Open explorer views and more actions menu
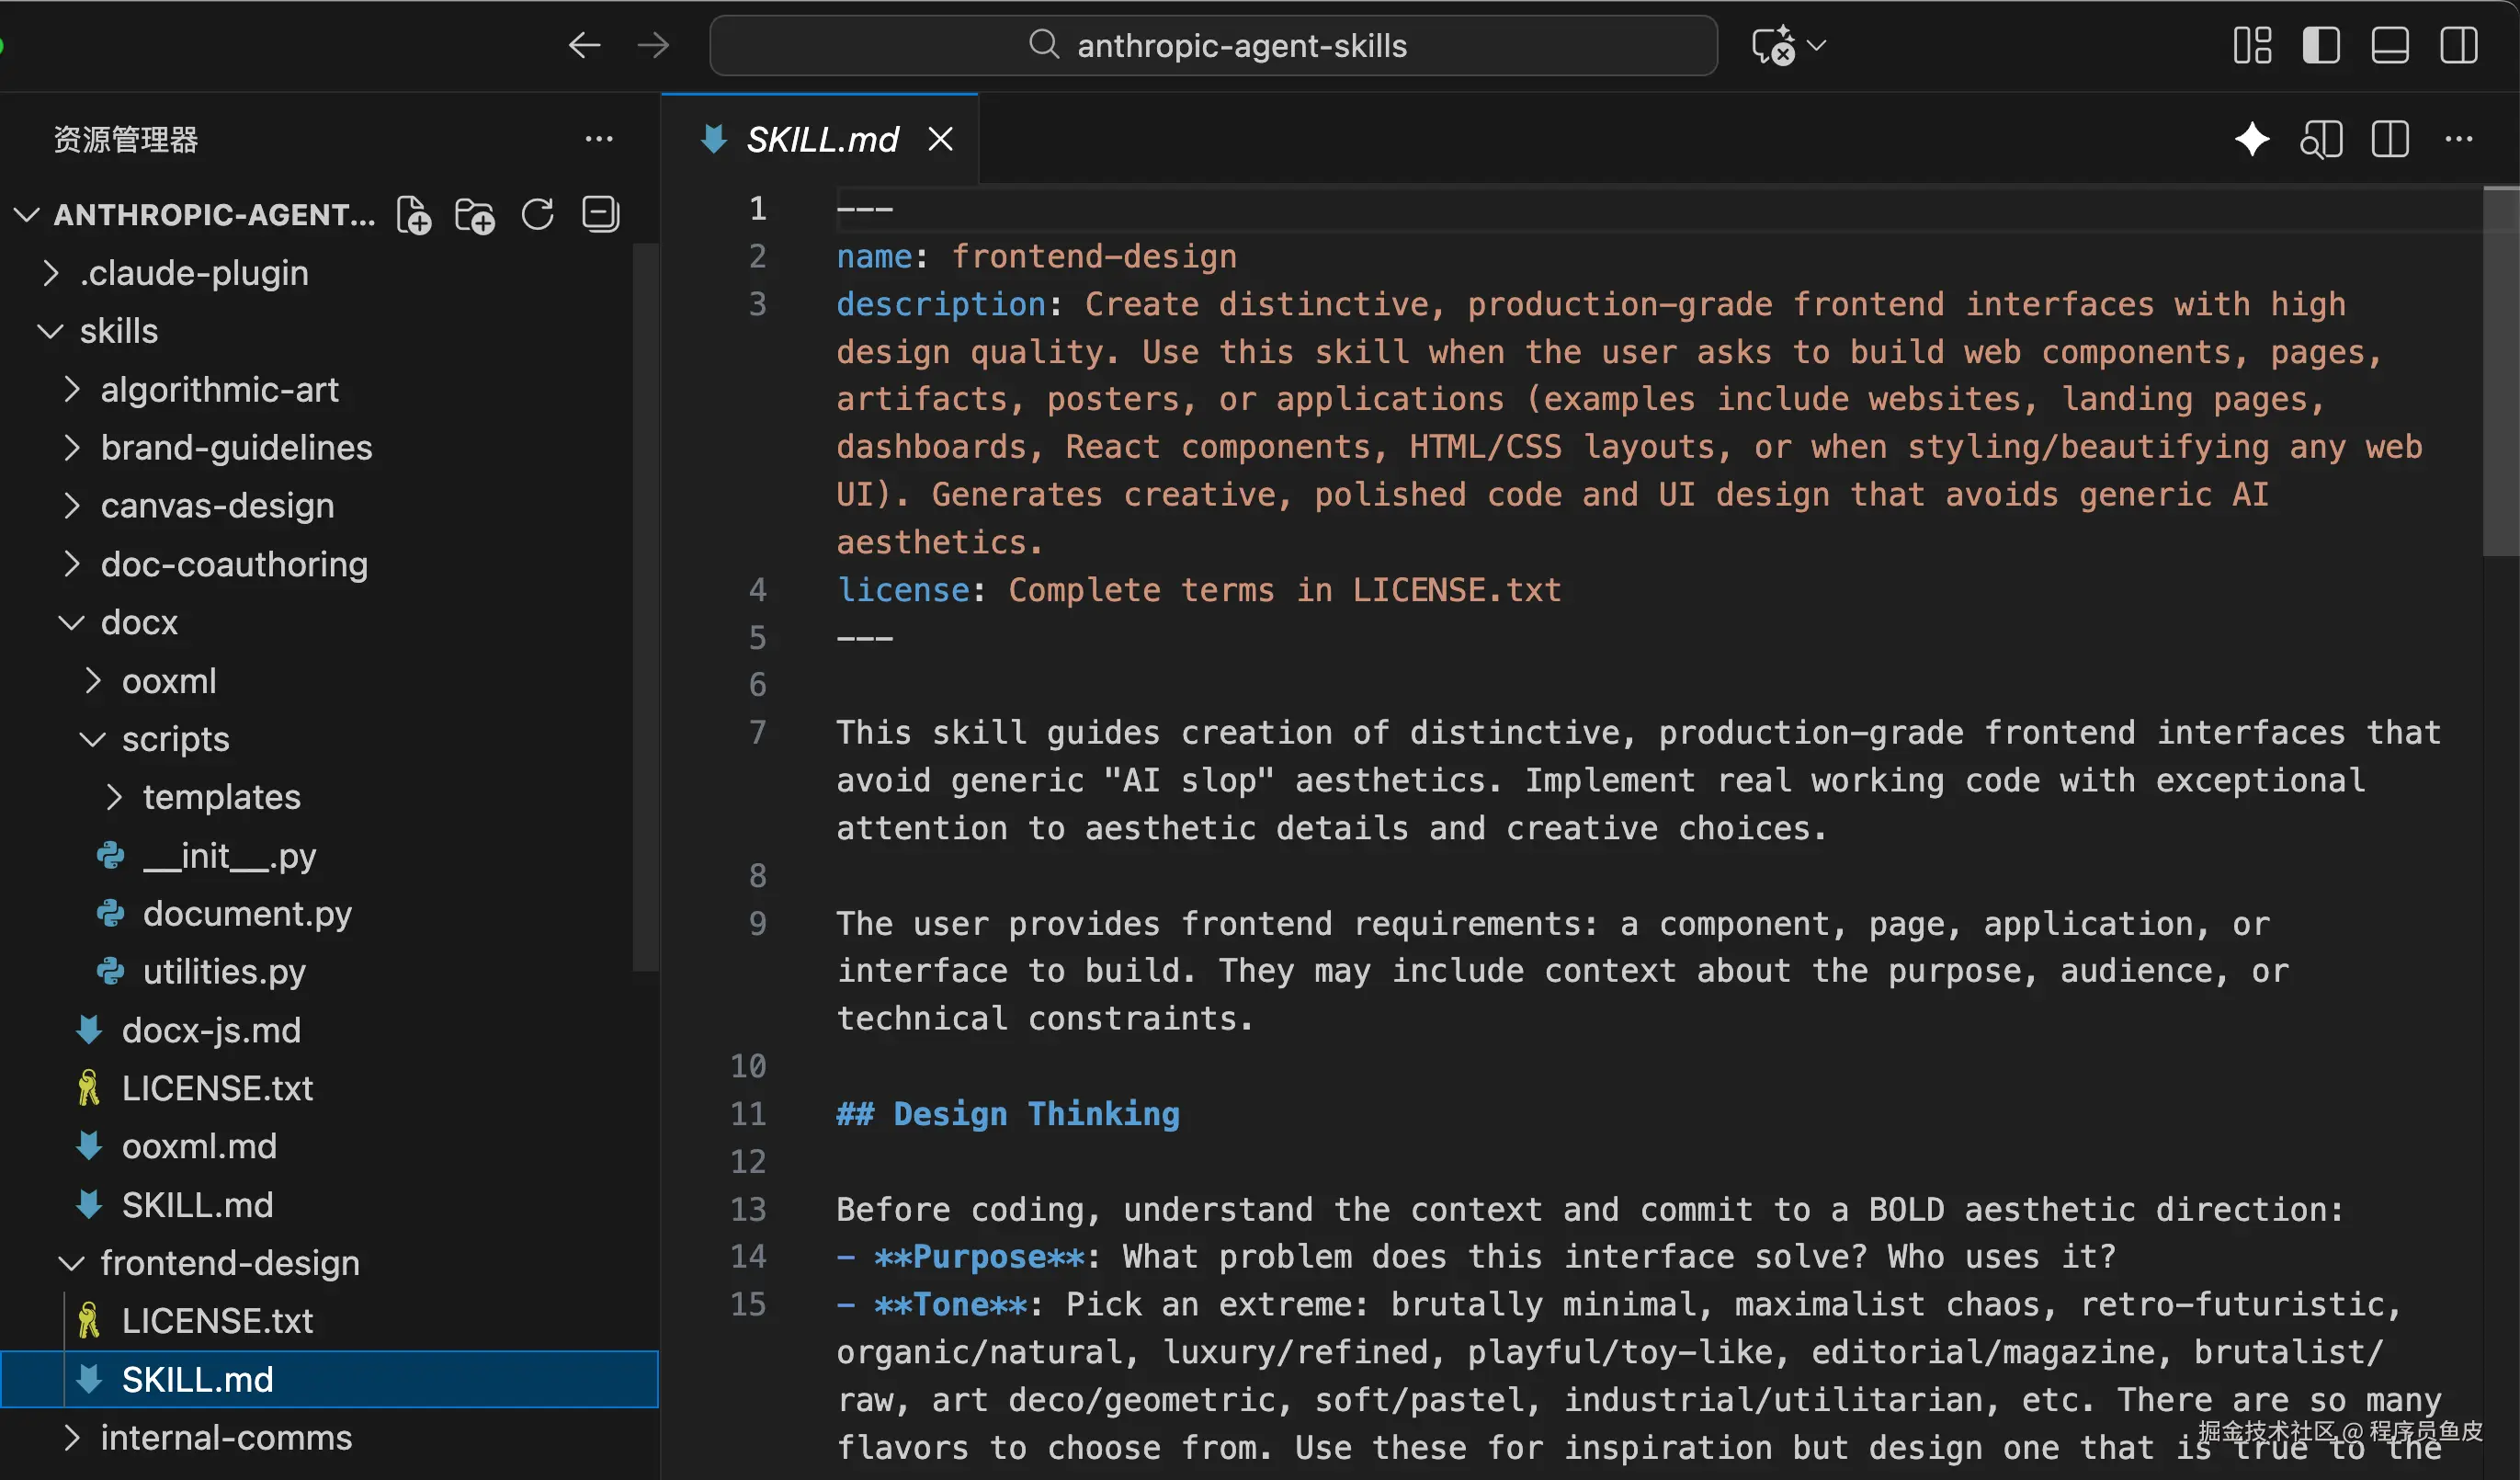The width and height of the screenshot is (2520, 1480). point(599,139)
